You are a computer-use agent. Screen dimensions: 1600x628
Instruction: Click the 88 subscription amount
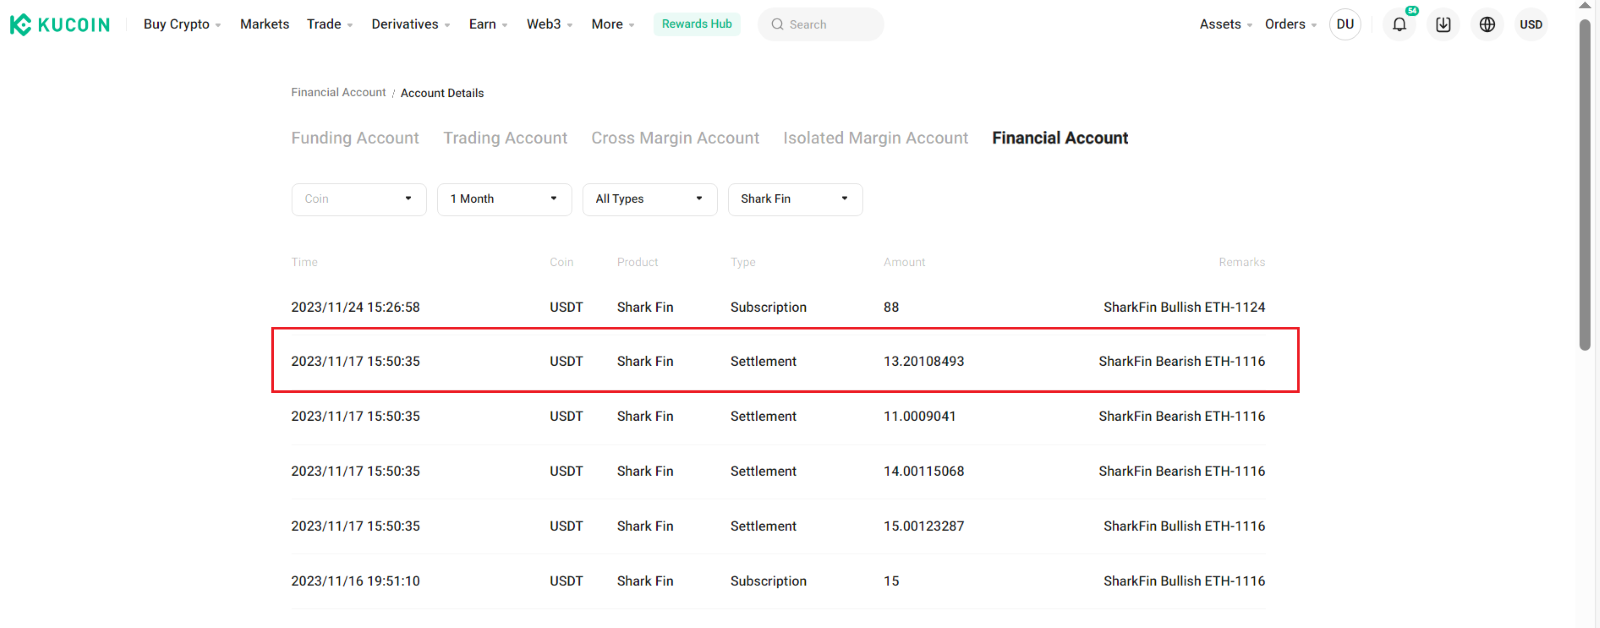pos(891,307)
